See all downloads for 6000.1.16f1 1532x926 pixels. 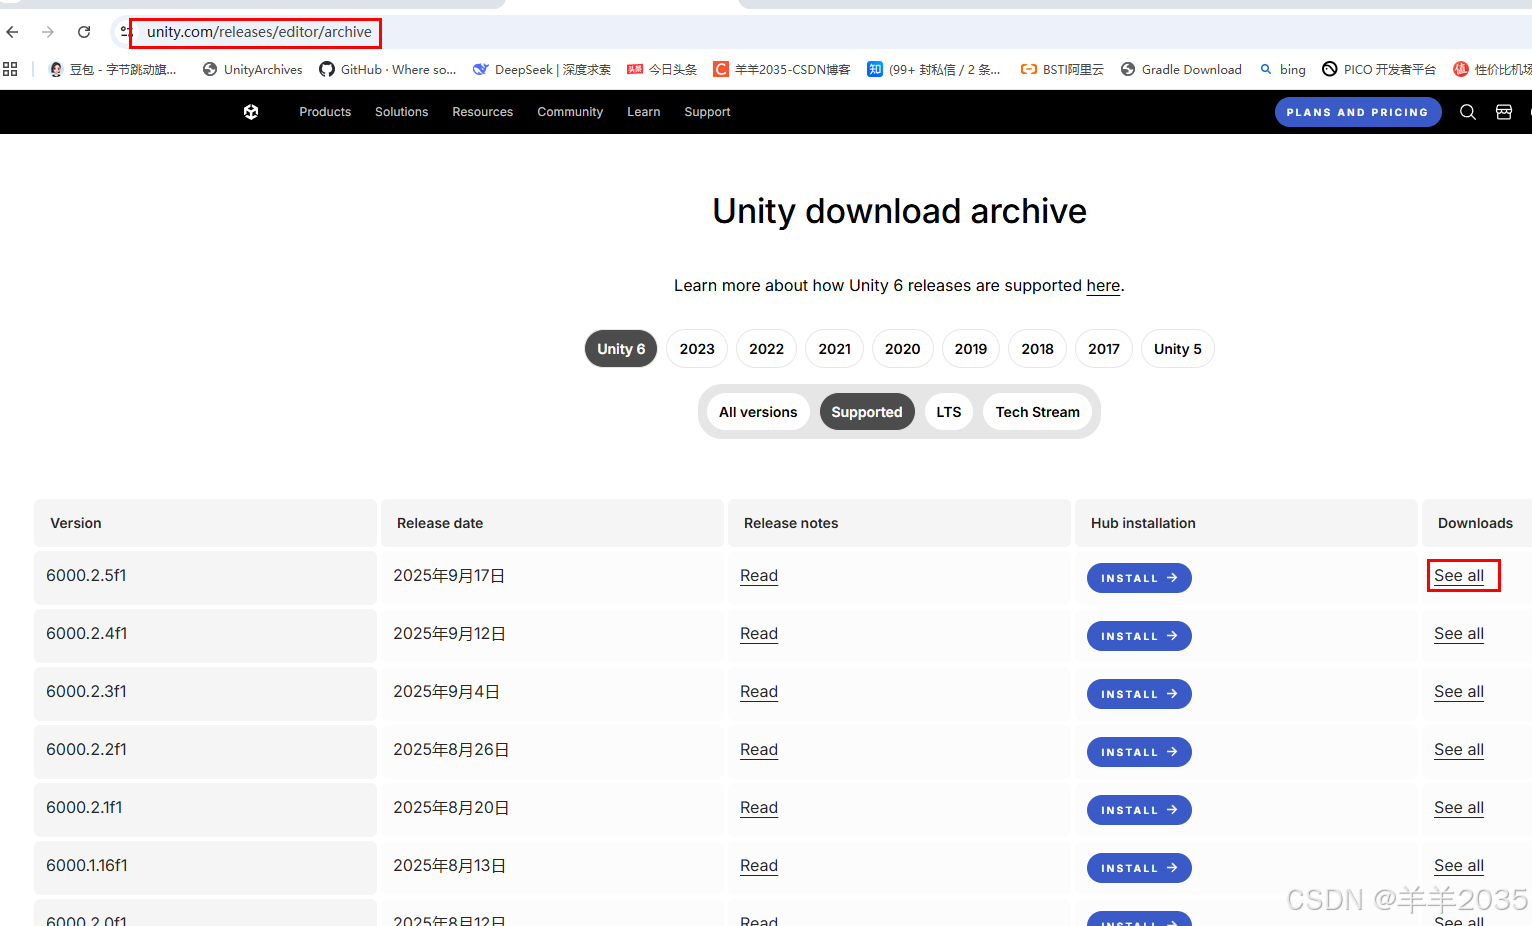(x=1459, y=866)
